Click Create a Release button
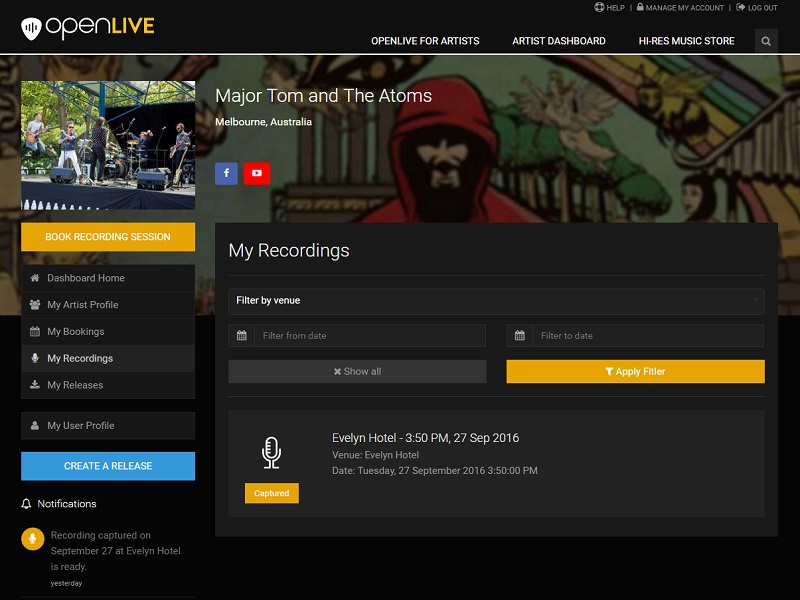 click(x=108, y=466)
